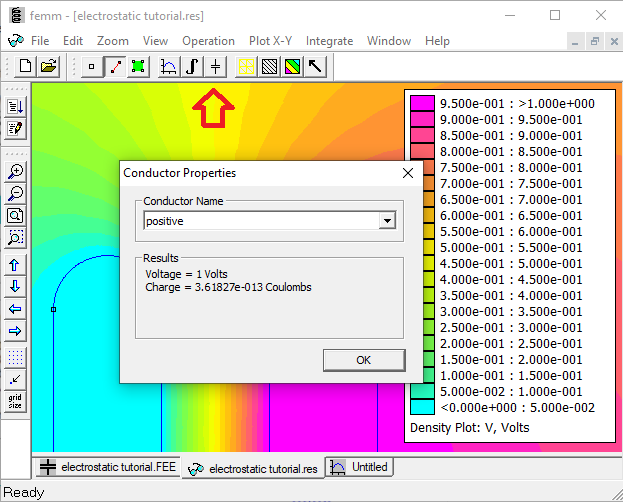Screen dimensions: 623x502
Task: Click the Conductor Name field showing positive
Action: [x=269, y=221]
